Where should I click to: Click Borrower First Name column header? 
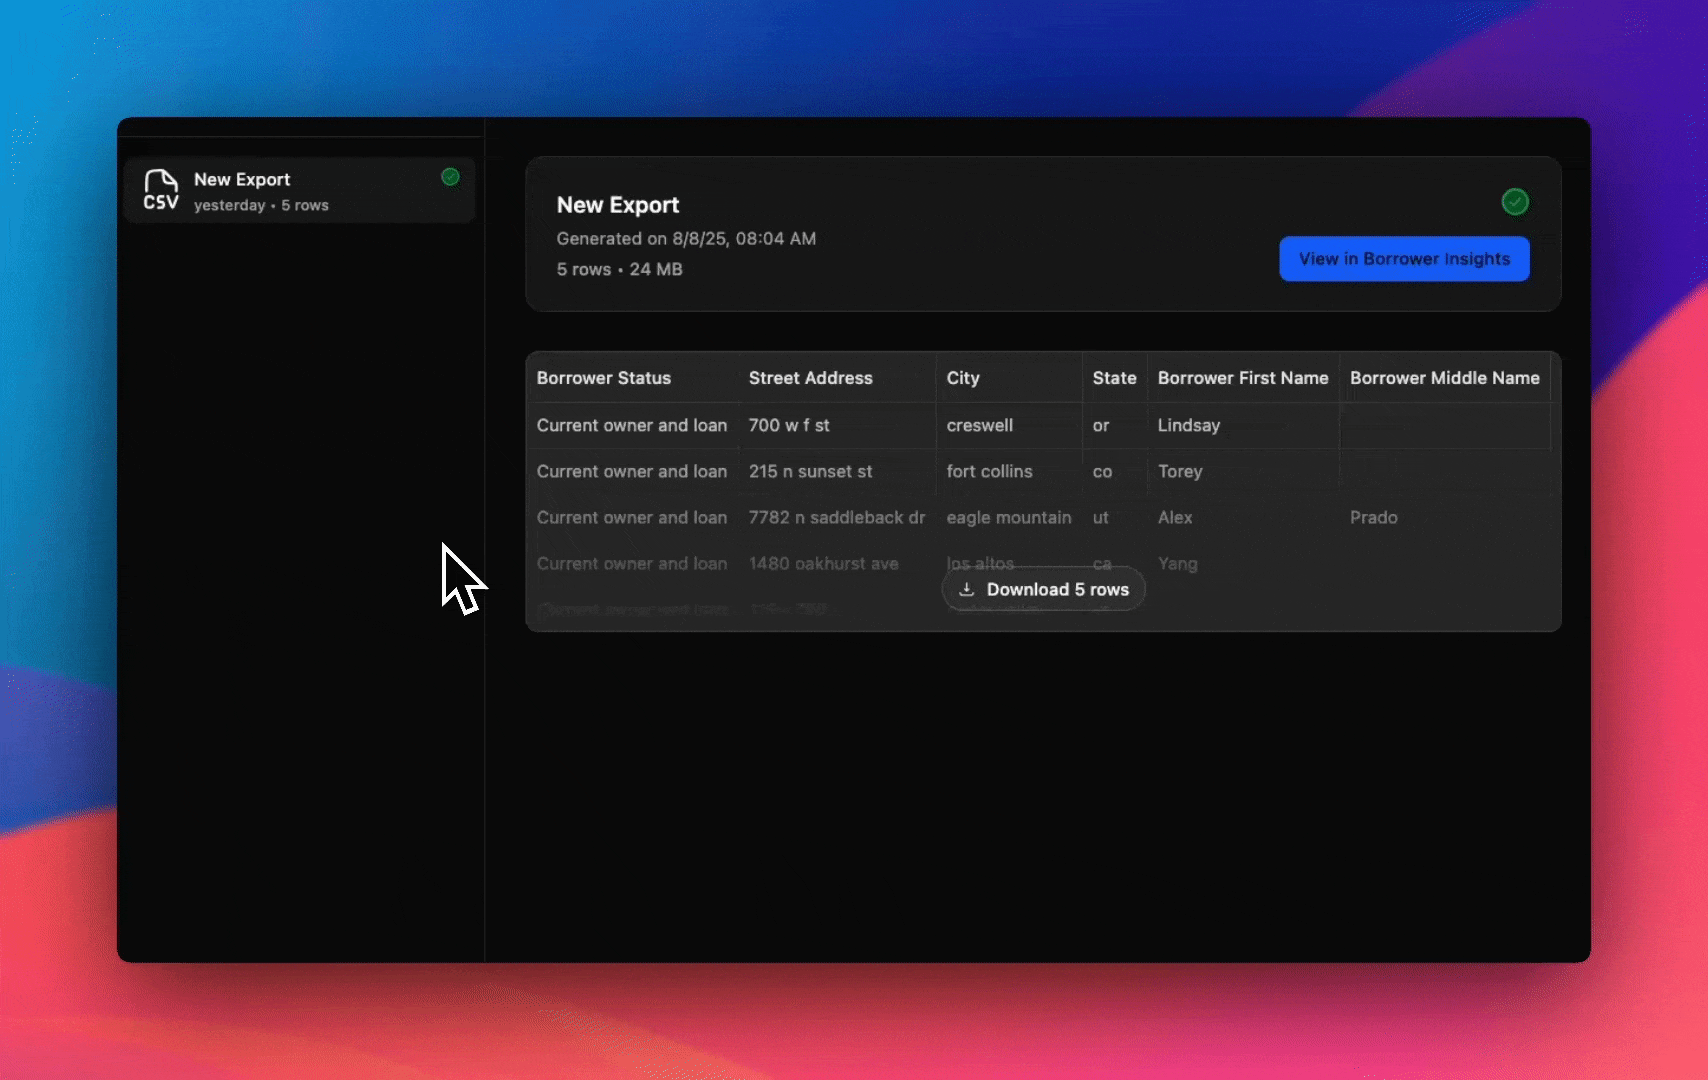click(1243, 378)
